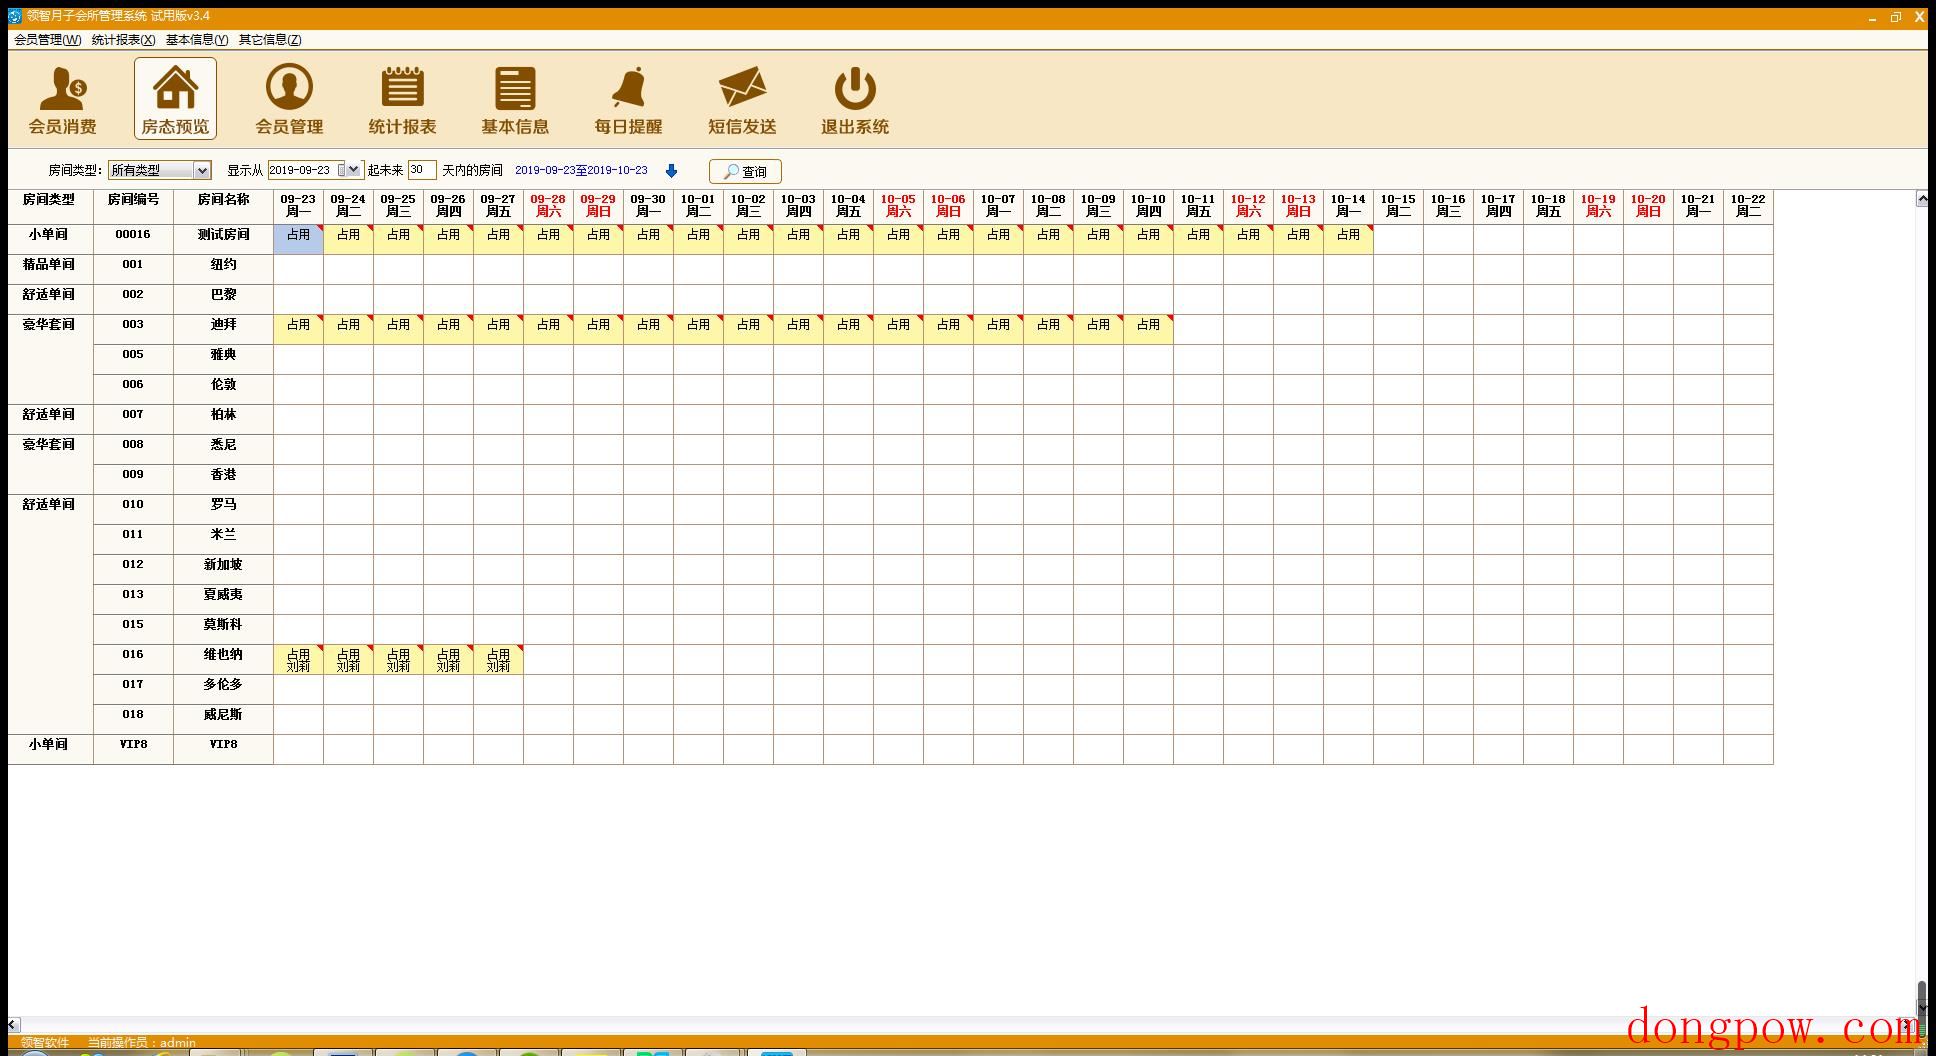Select 占用 cell for 测试房间 on 09-23
1936x1056 pixels.
[x=298, y=239]
